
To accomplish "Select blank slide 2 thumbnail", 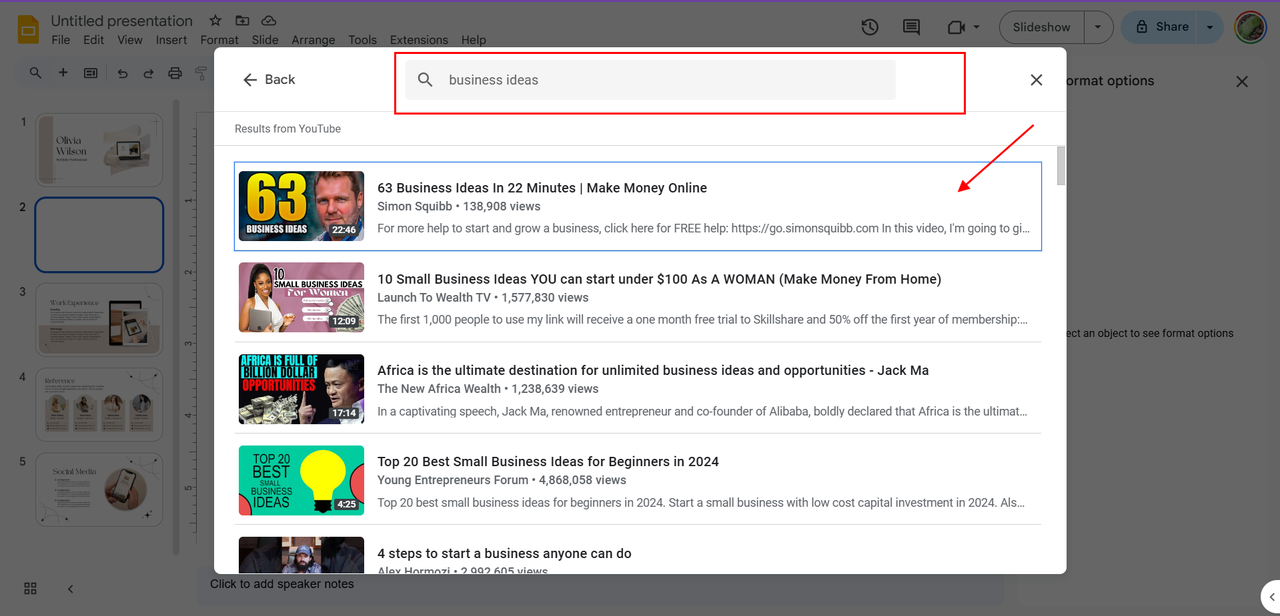I will (99, 235).
